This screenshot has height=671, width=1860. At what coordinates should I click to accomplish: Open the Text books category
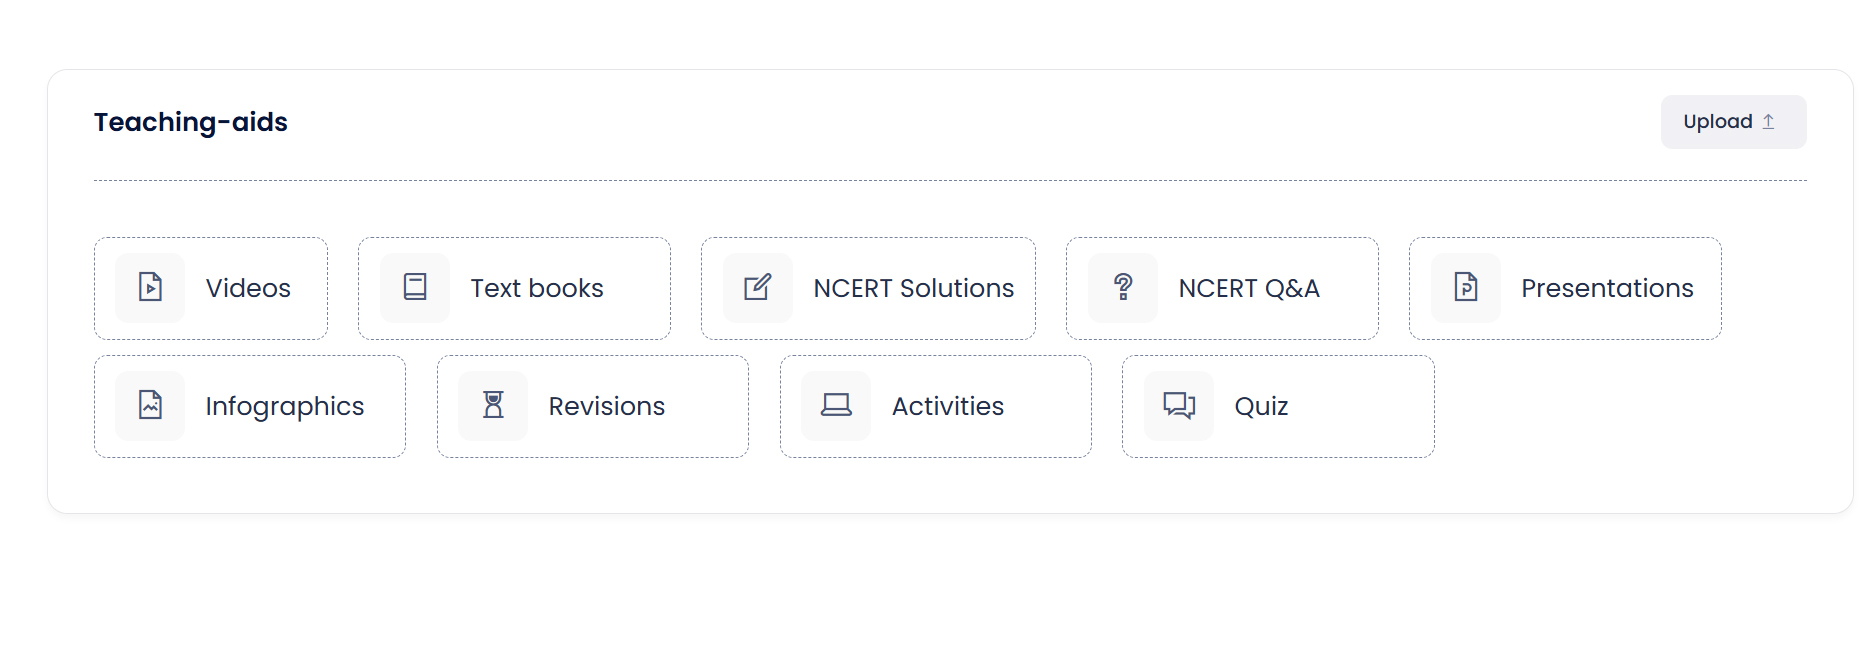point(514,288)
